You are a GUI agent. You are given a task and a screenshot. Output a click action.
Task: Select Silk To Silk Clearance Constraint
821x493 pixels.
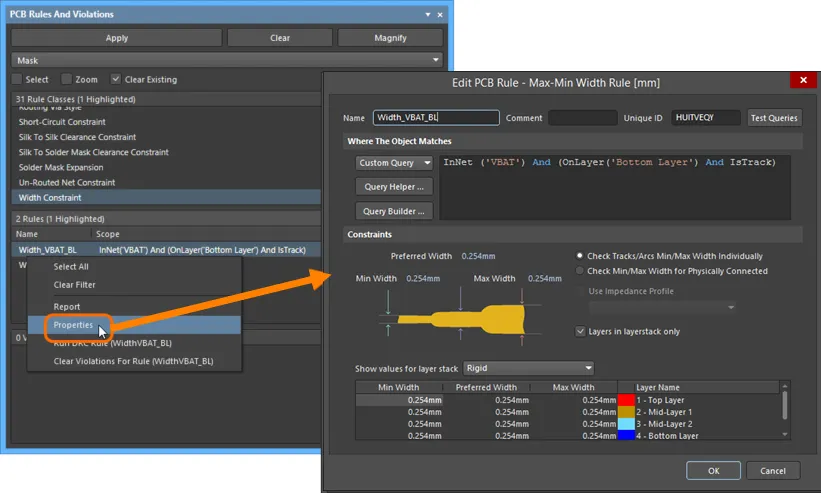click(77, 137)
